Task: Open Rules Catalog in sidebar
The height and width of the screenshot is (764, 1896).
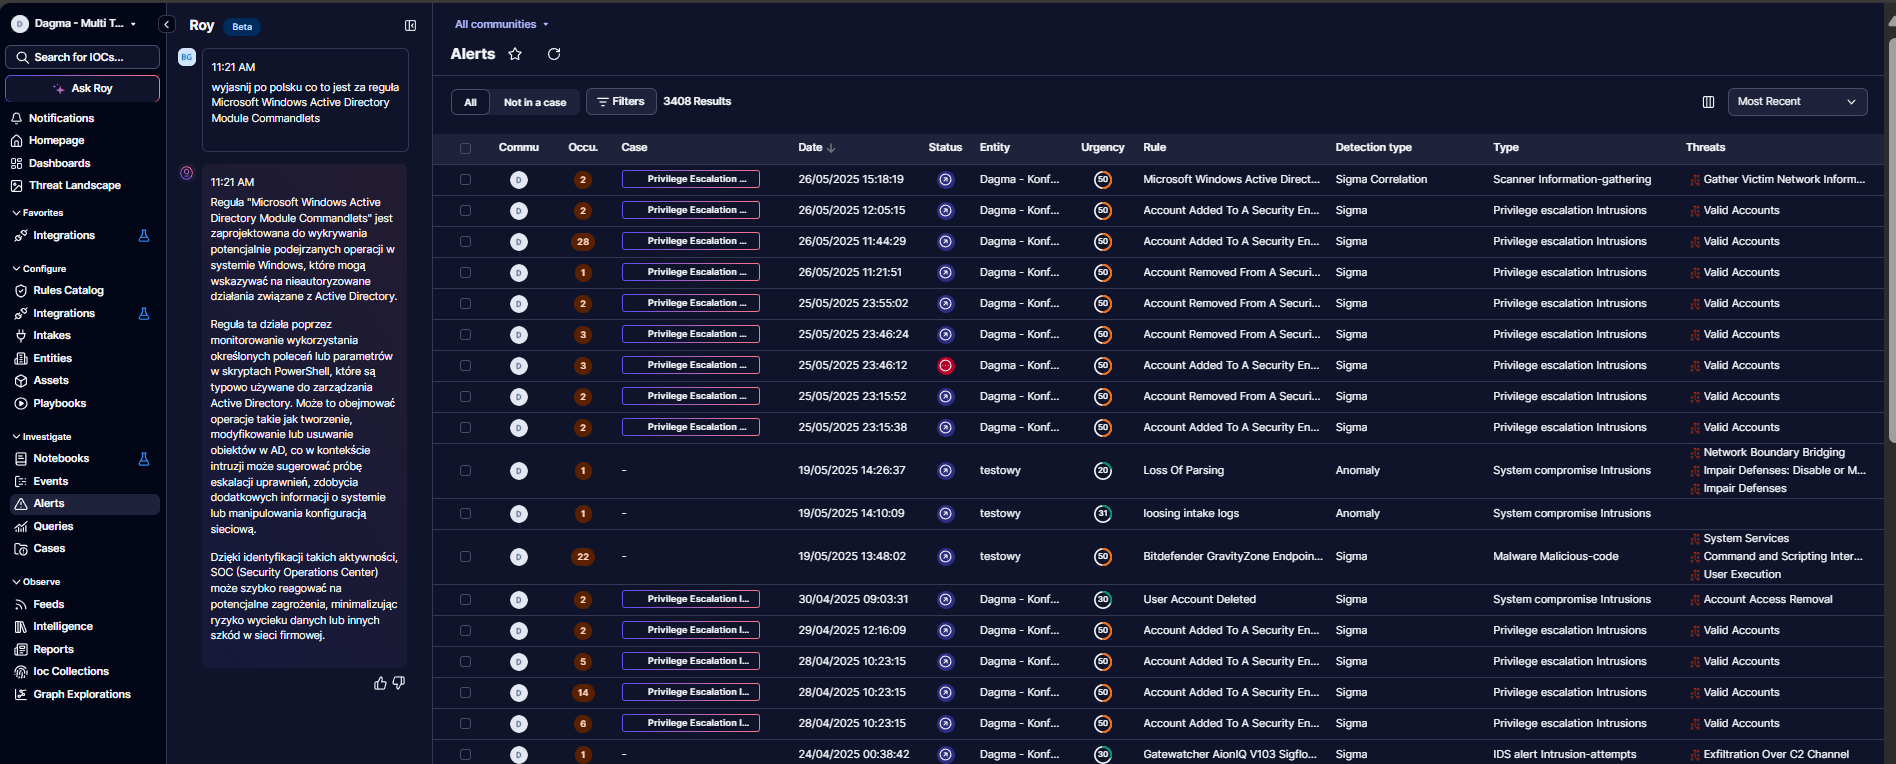Action: coord(68,291)
